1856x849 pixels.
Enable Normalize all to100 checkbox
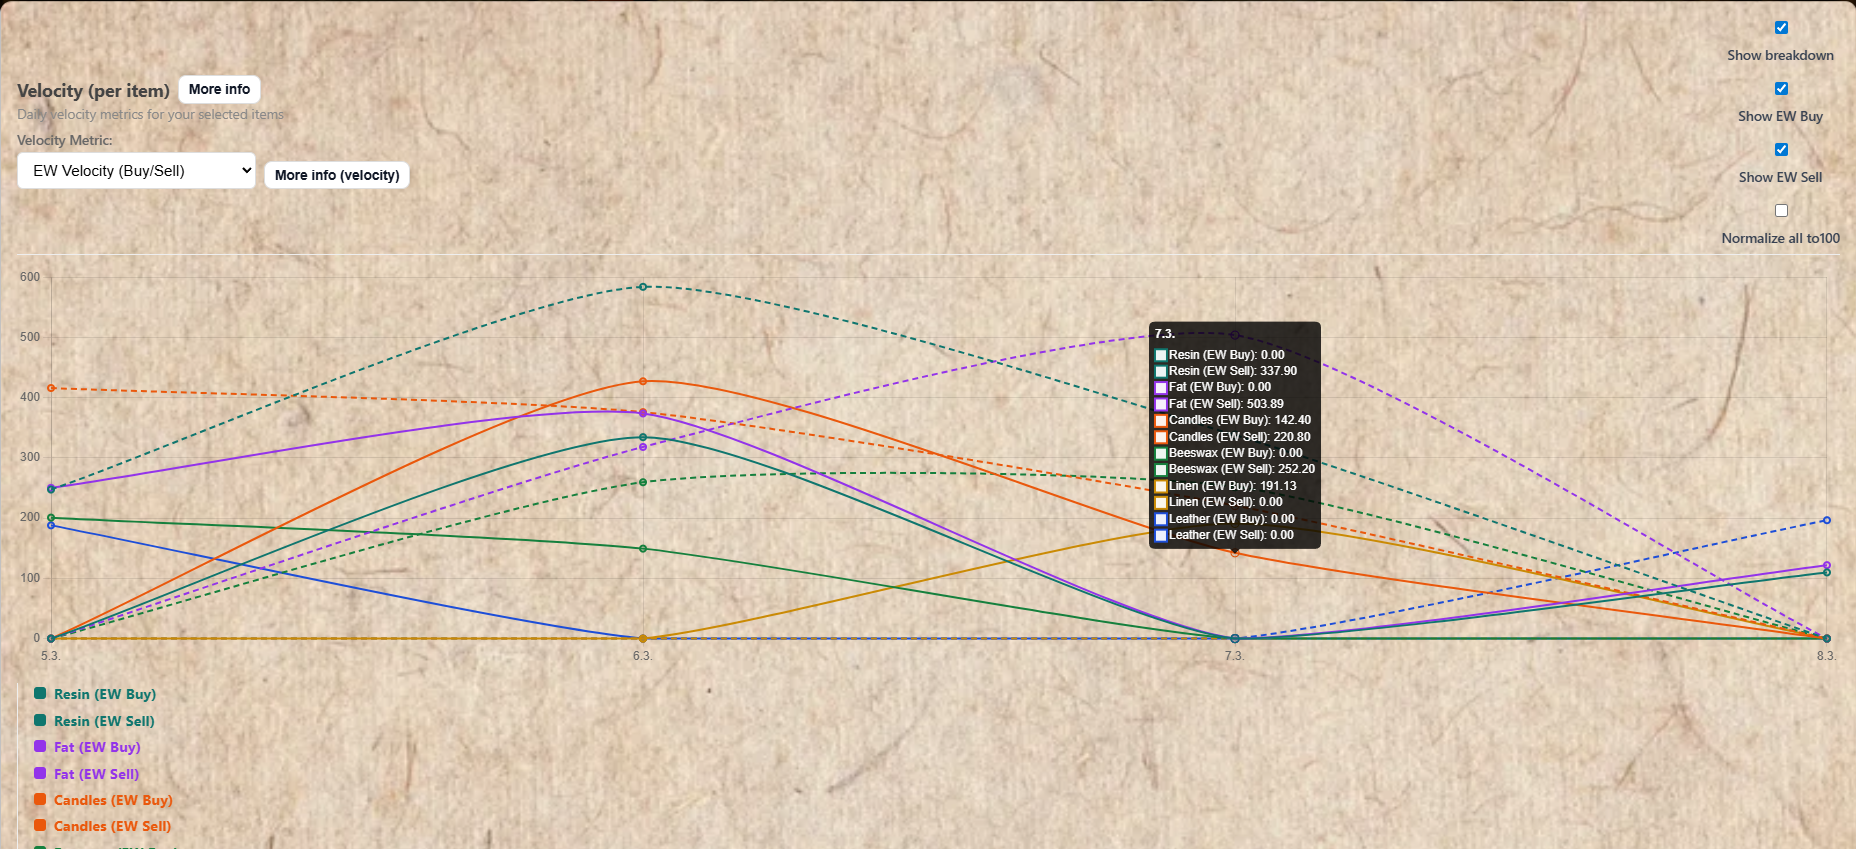1781,211
